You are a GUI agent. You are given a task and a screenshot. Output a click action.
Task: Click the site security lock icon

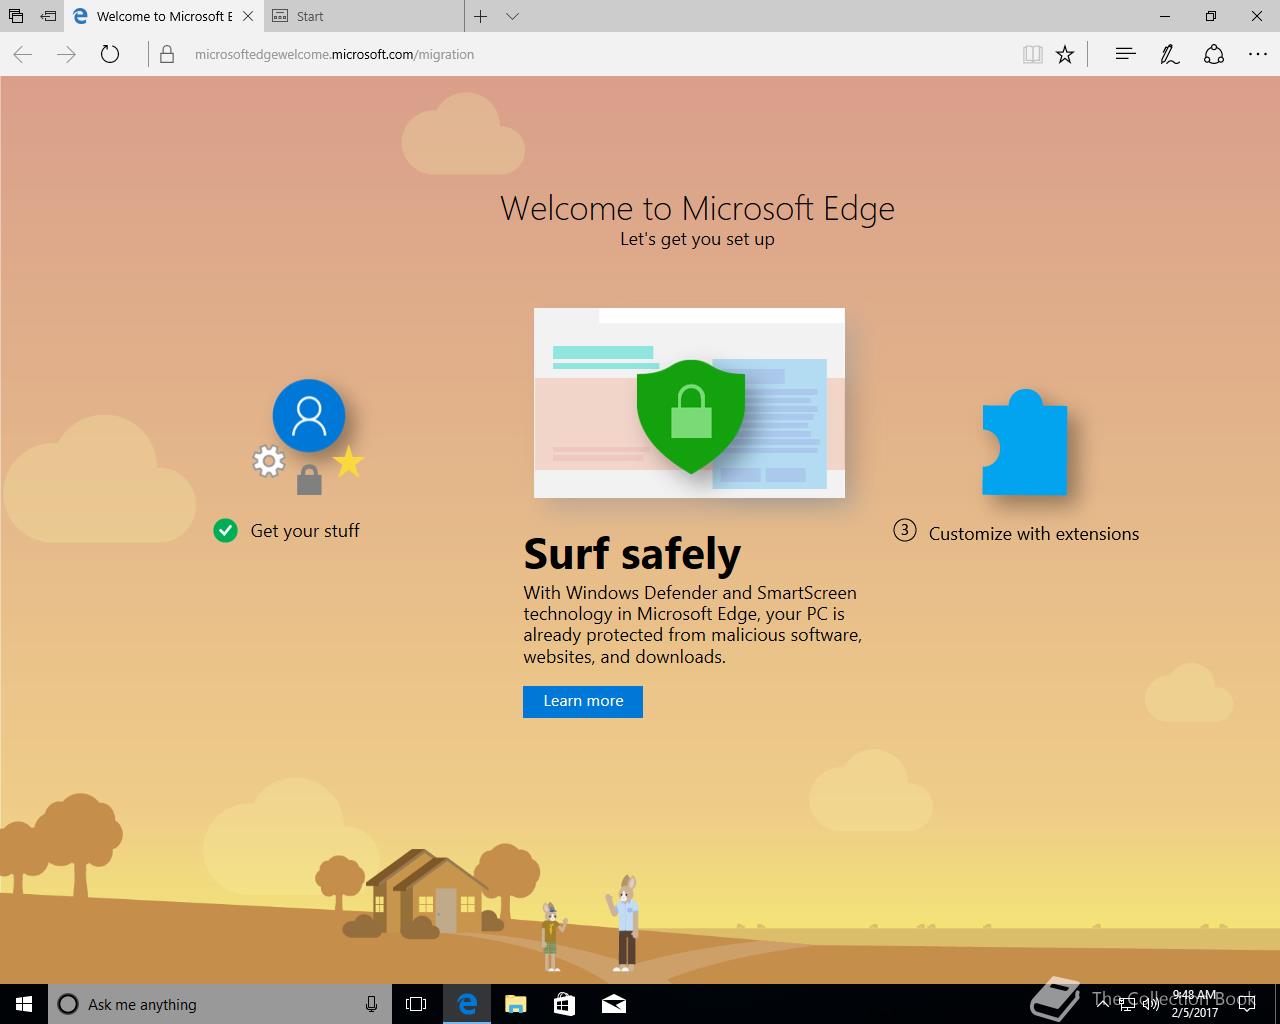167,54
